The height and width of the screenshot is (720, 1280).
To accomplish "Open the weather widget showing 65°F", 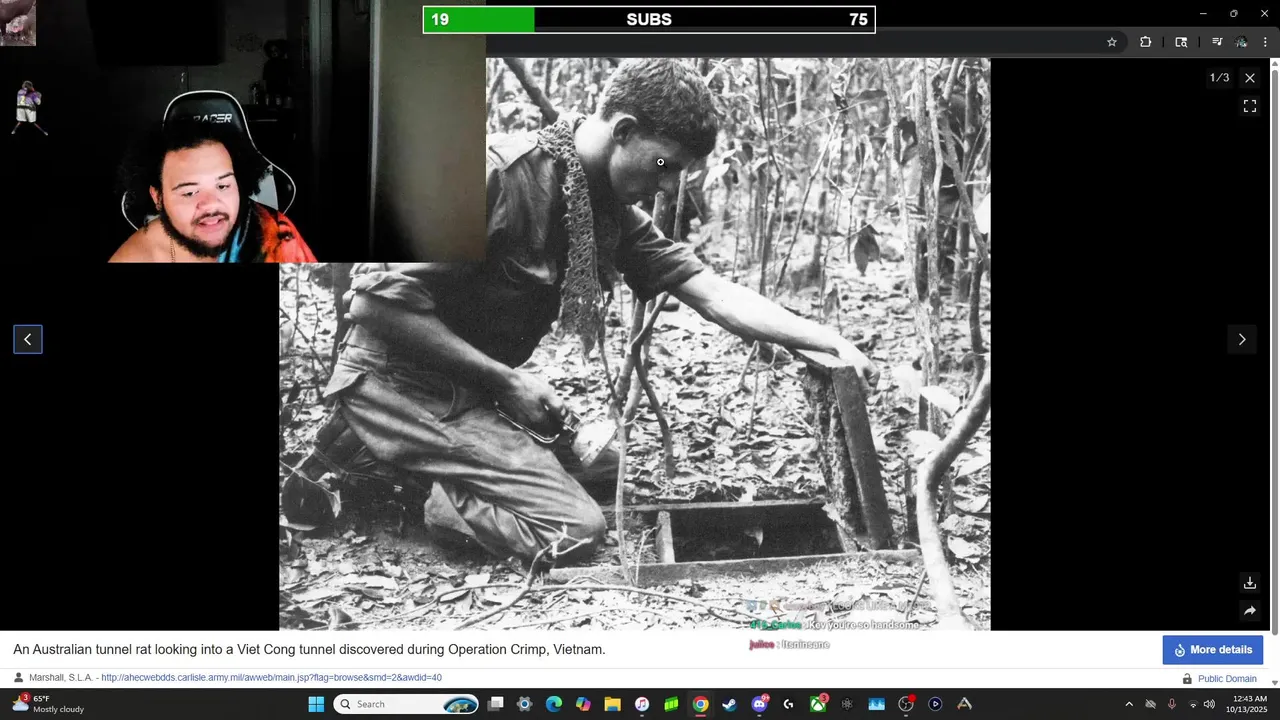I will (x=48, y=704).
